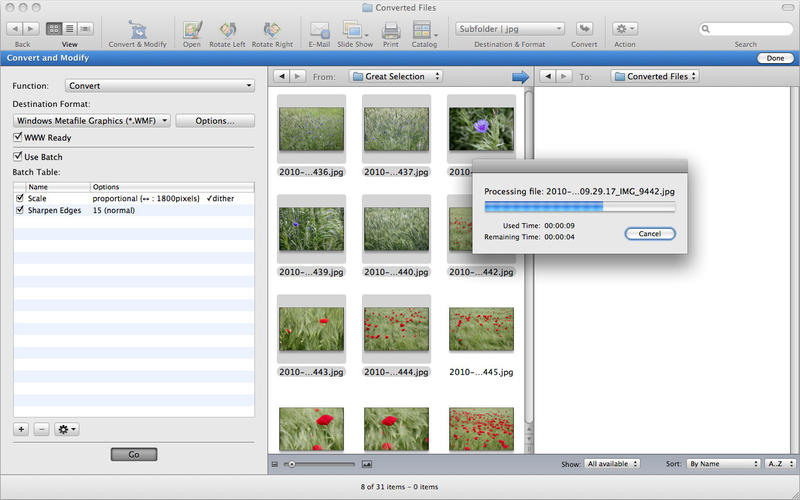Uncheck Sharpen Edges in batch table
Image resolution: width=800 pixels, height=500 pixels.
click(x=20, y=211)
